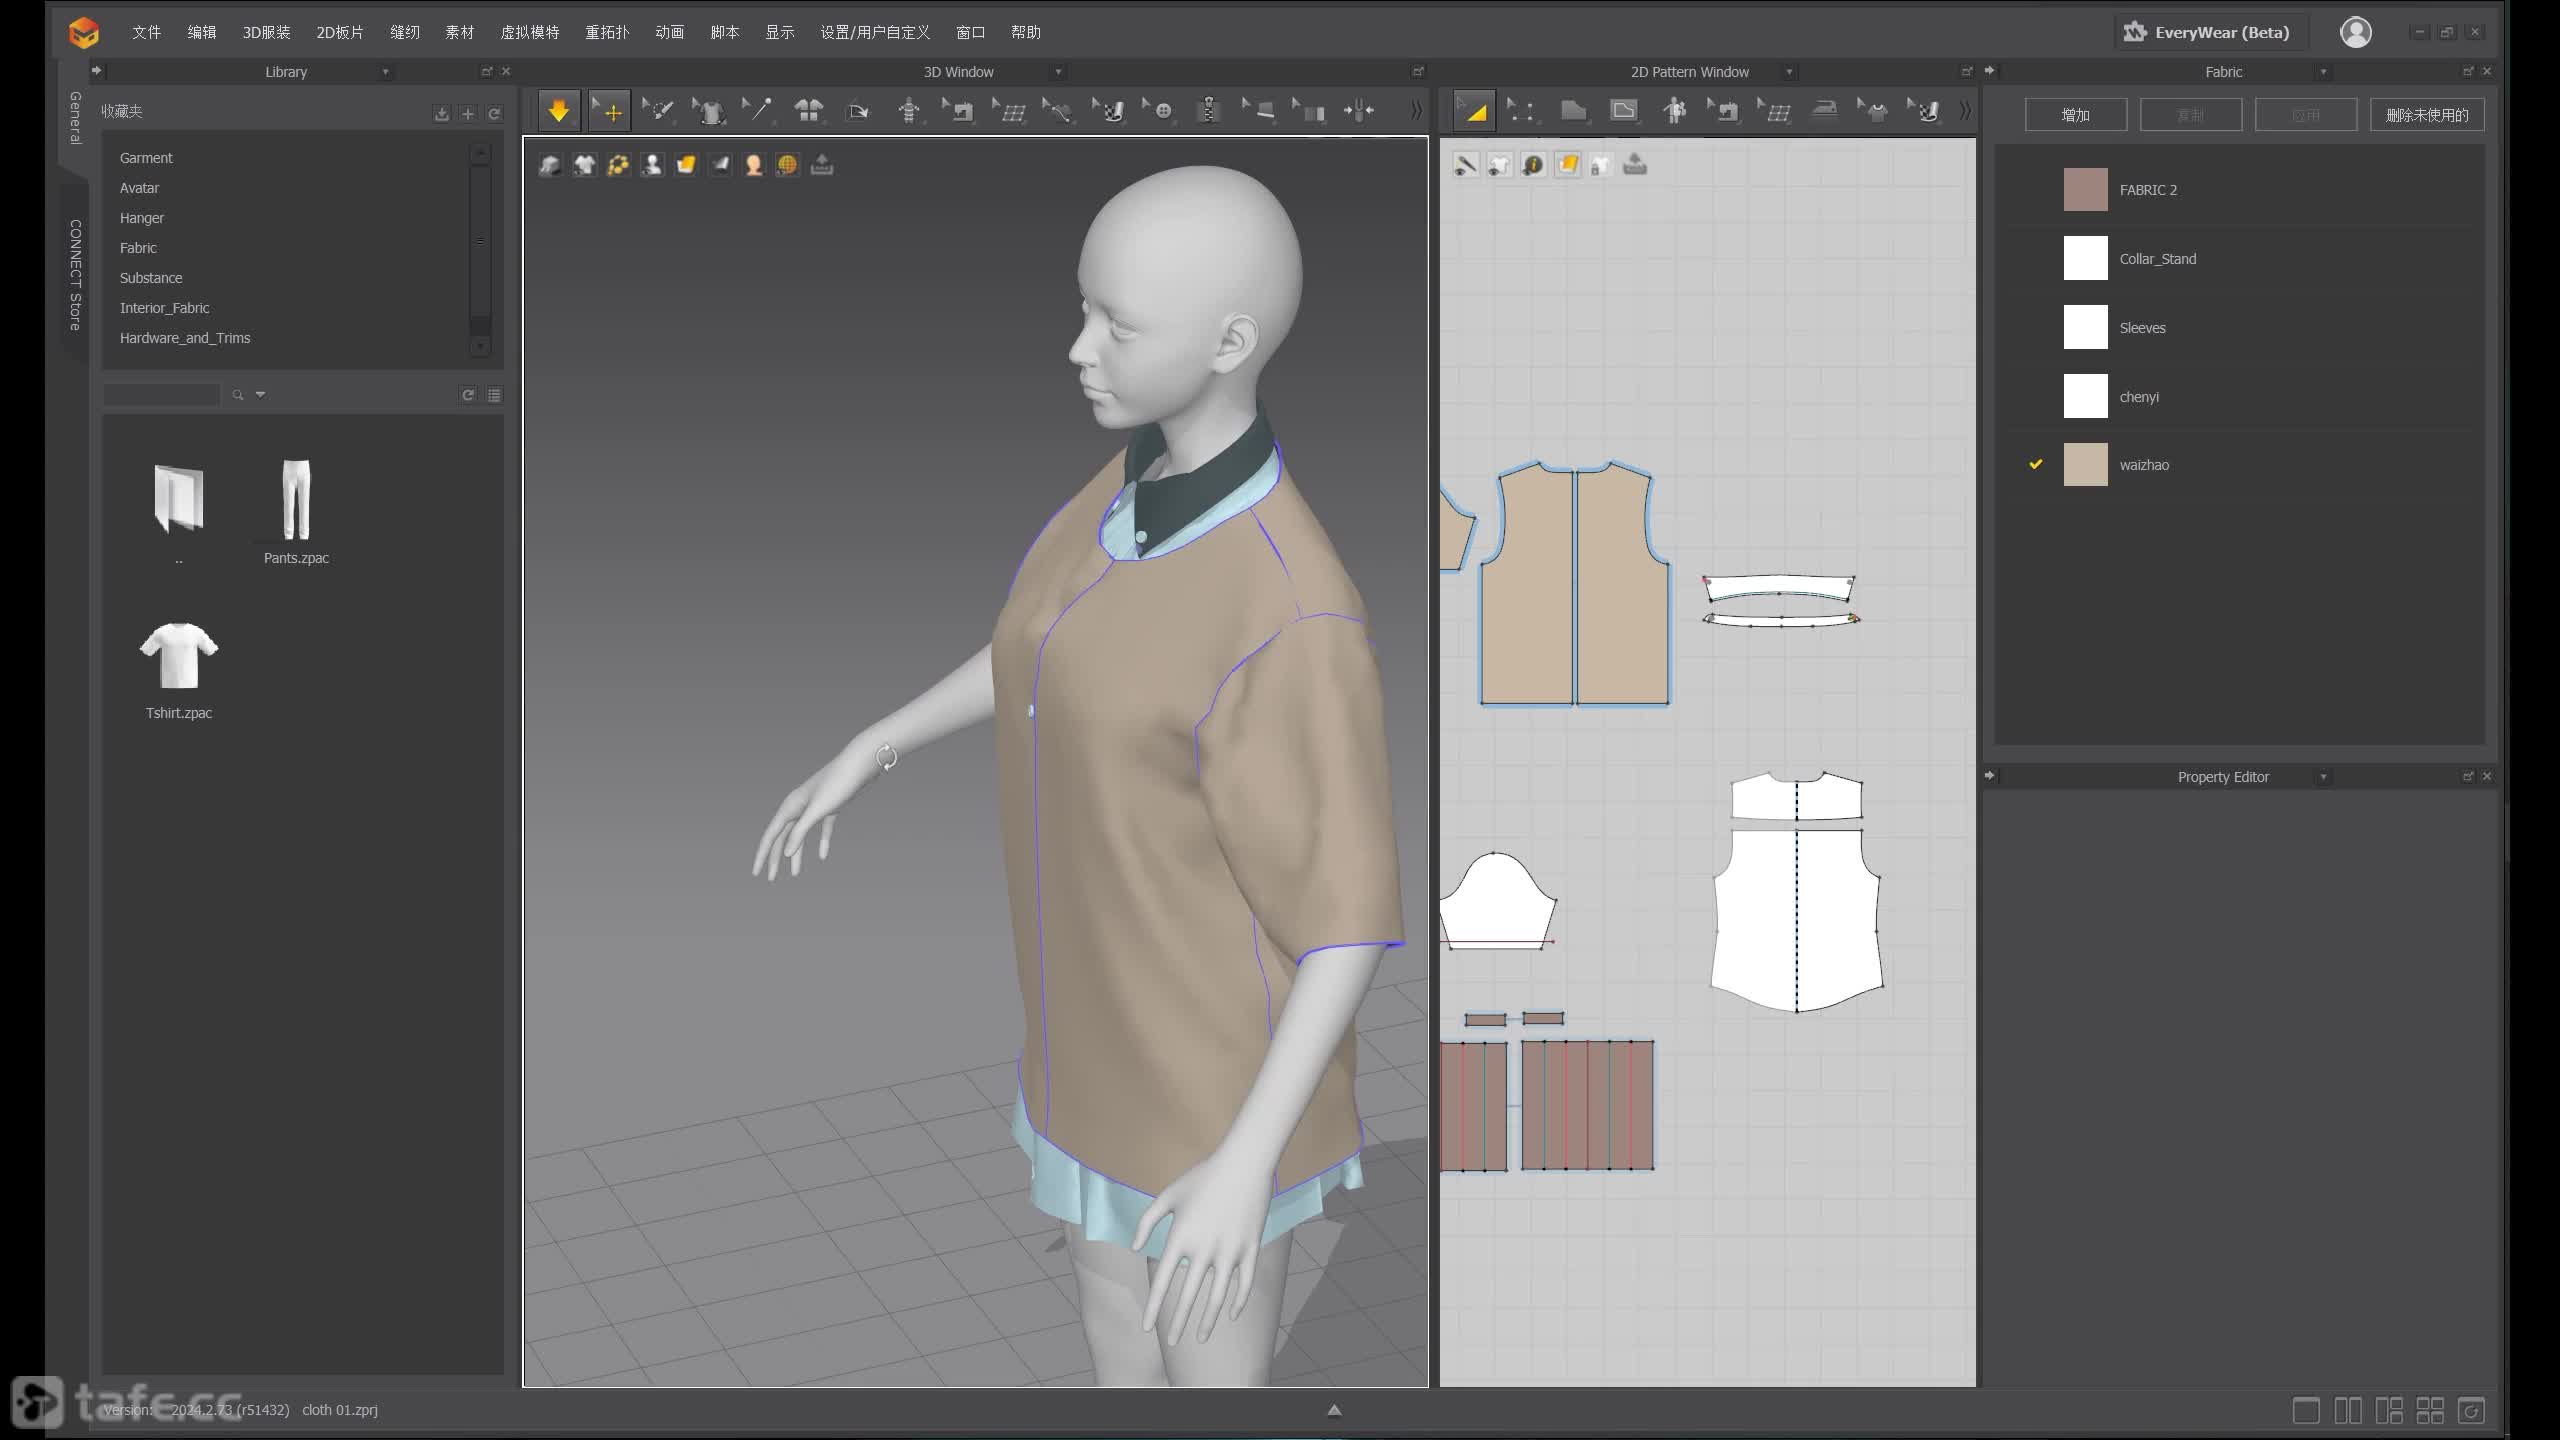Open the 缝纫 menu
Screen dimensions: 2560x1440
pos(404,32)
